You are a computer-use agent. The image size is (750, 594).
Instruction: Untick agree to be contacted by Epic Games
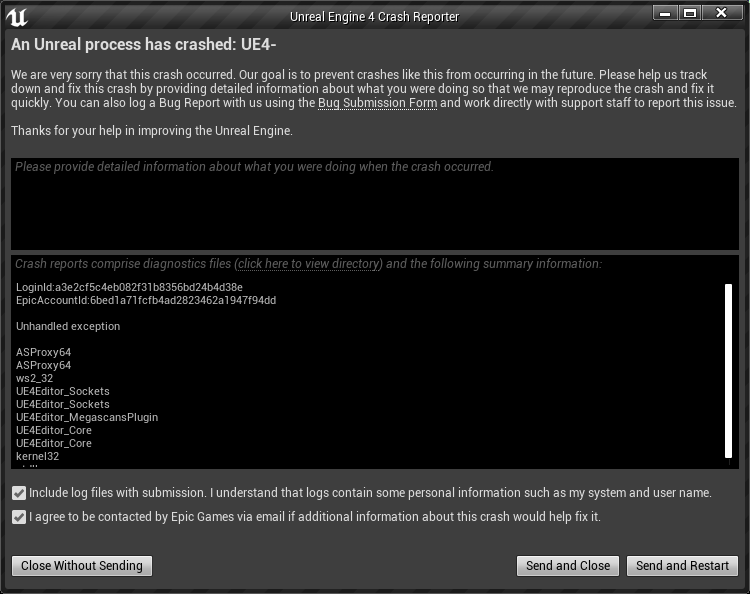[x=19, y=517]
